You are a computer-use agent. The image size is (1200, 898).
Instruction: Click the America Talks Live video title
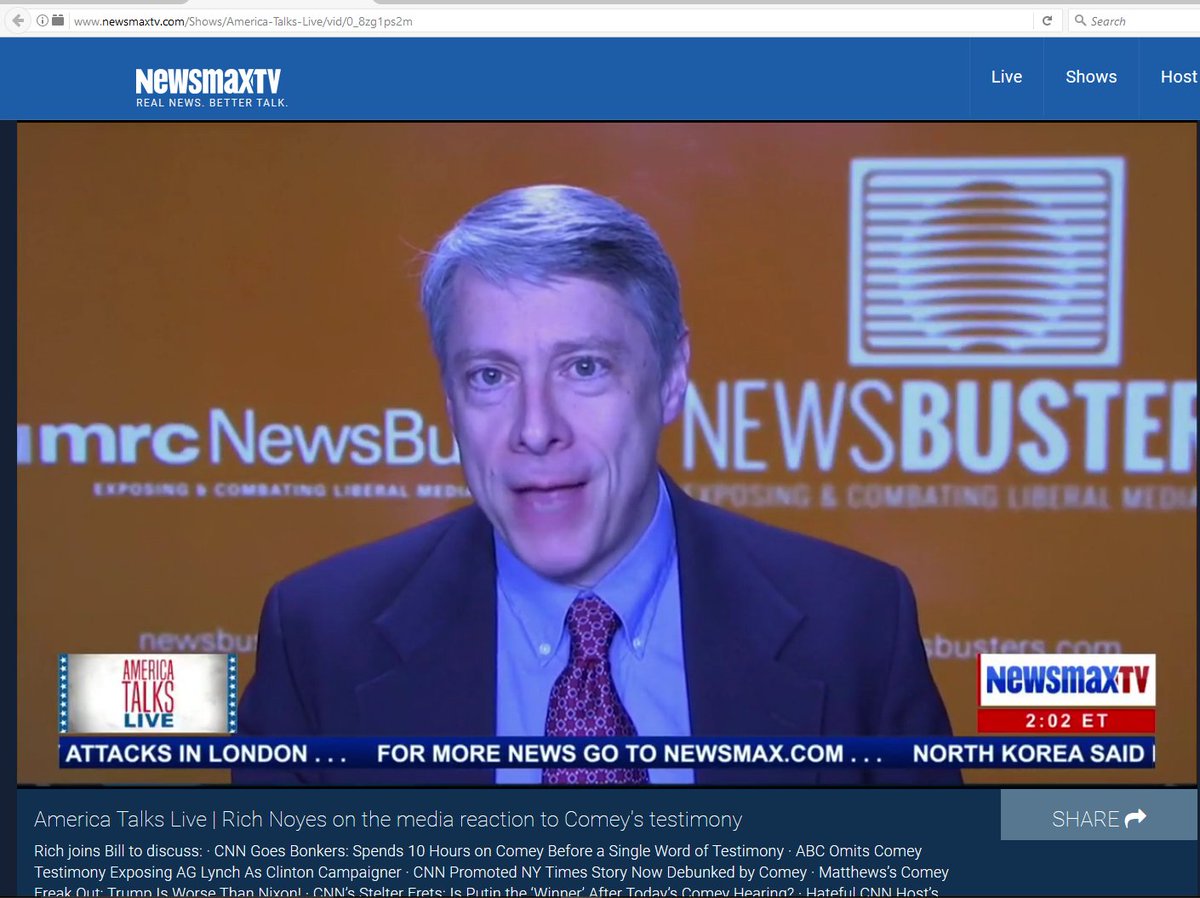pos(388,820)
